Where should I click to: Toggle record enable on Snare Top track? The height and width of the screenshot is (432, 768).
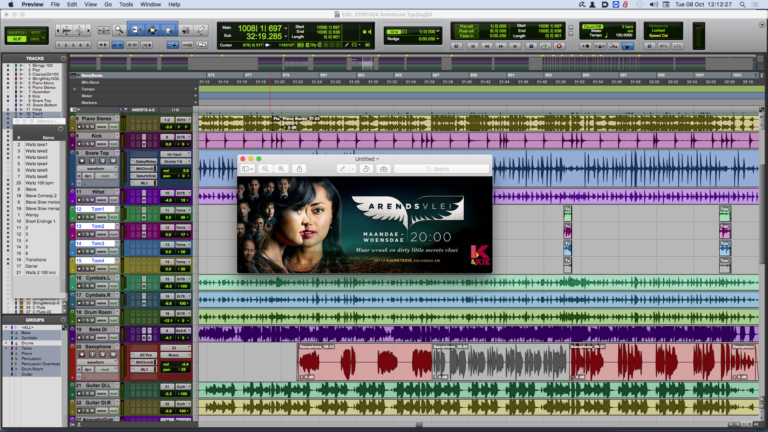point(82,161)
